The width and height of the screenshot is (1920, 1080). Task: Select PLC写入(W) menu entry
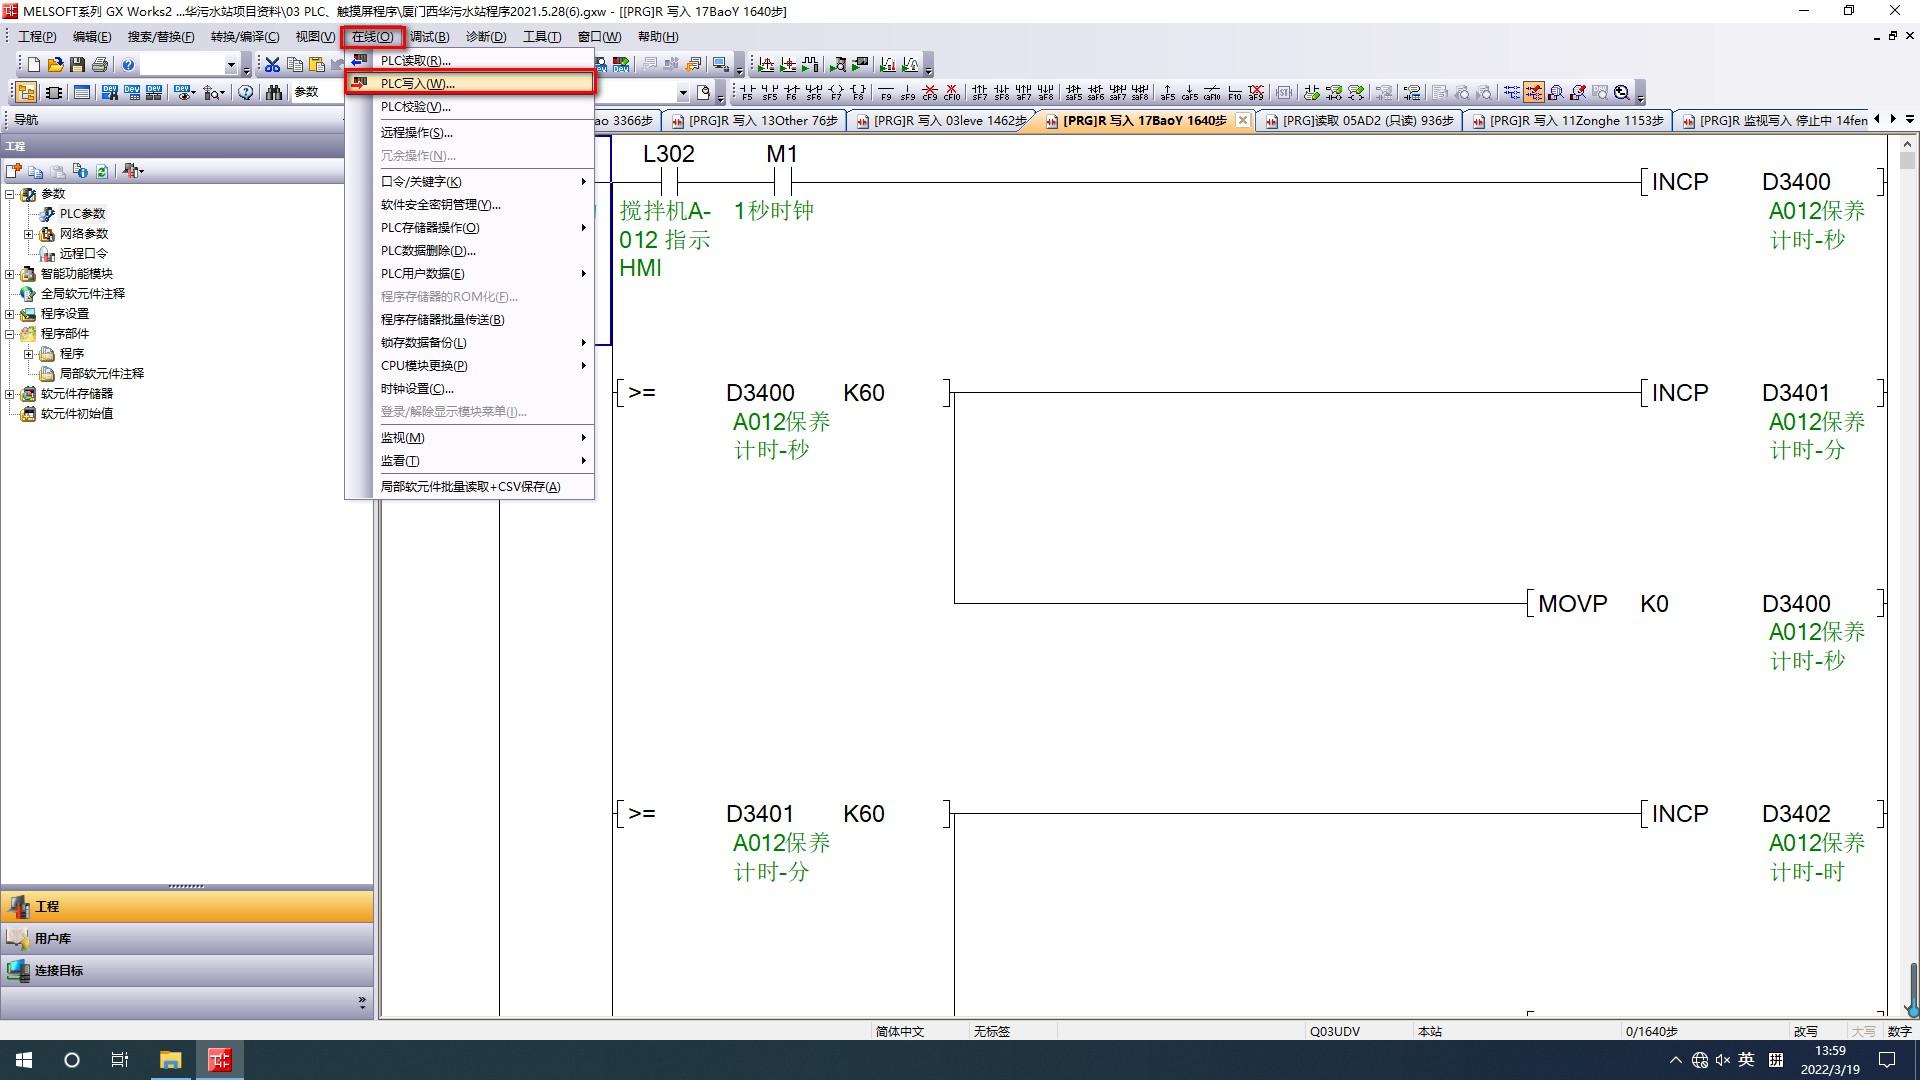[417, 84]
